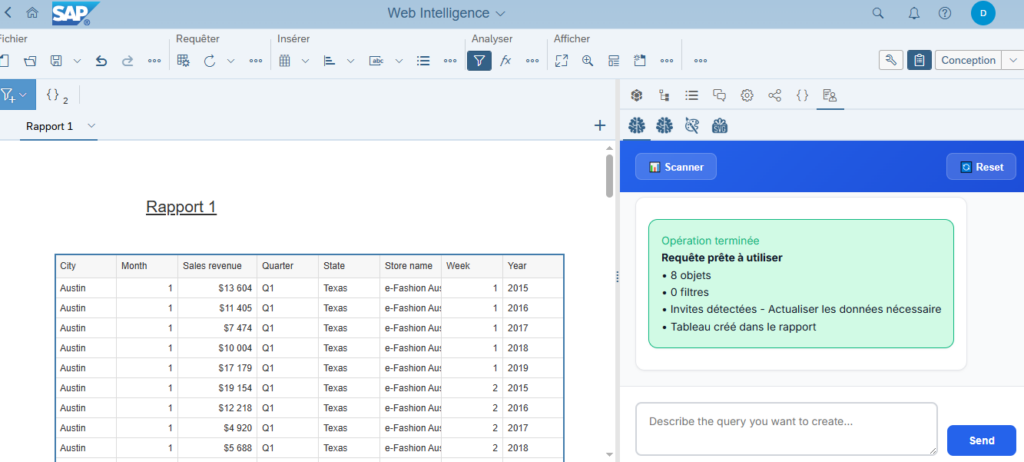Open the formula editor (fx)
This screenshot has height=462, width=1024.
point(506,61)
